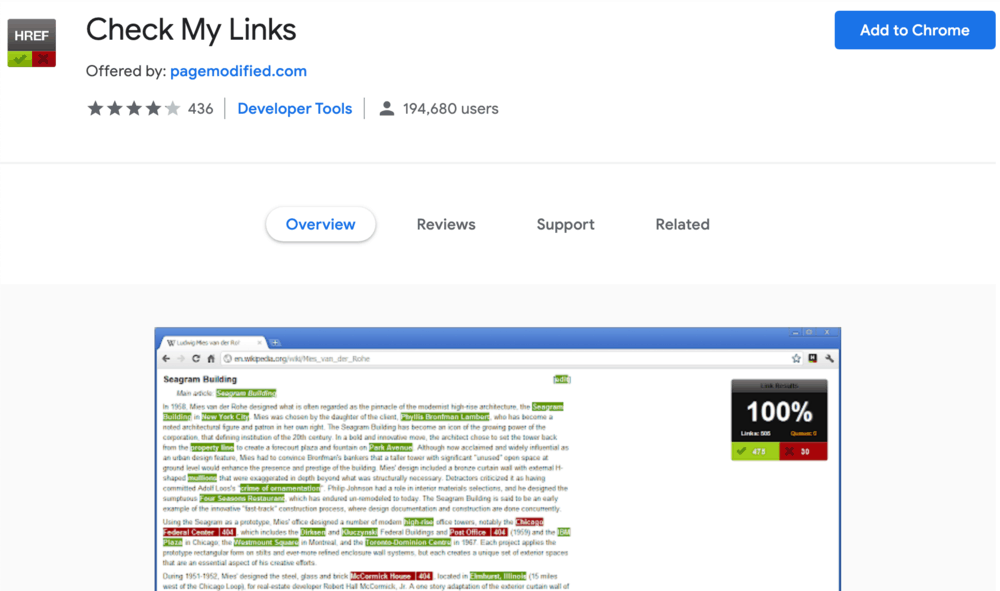The height and width of the screenshot is (591, 1000).
Task: Click the HREF logo of Check My Links
Action: click(31, 42)
